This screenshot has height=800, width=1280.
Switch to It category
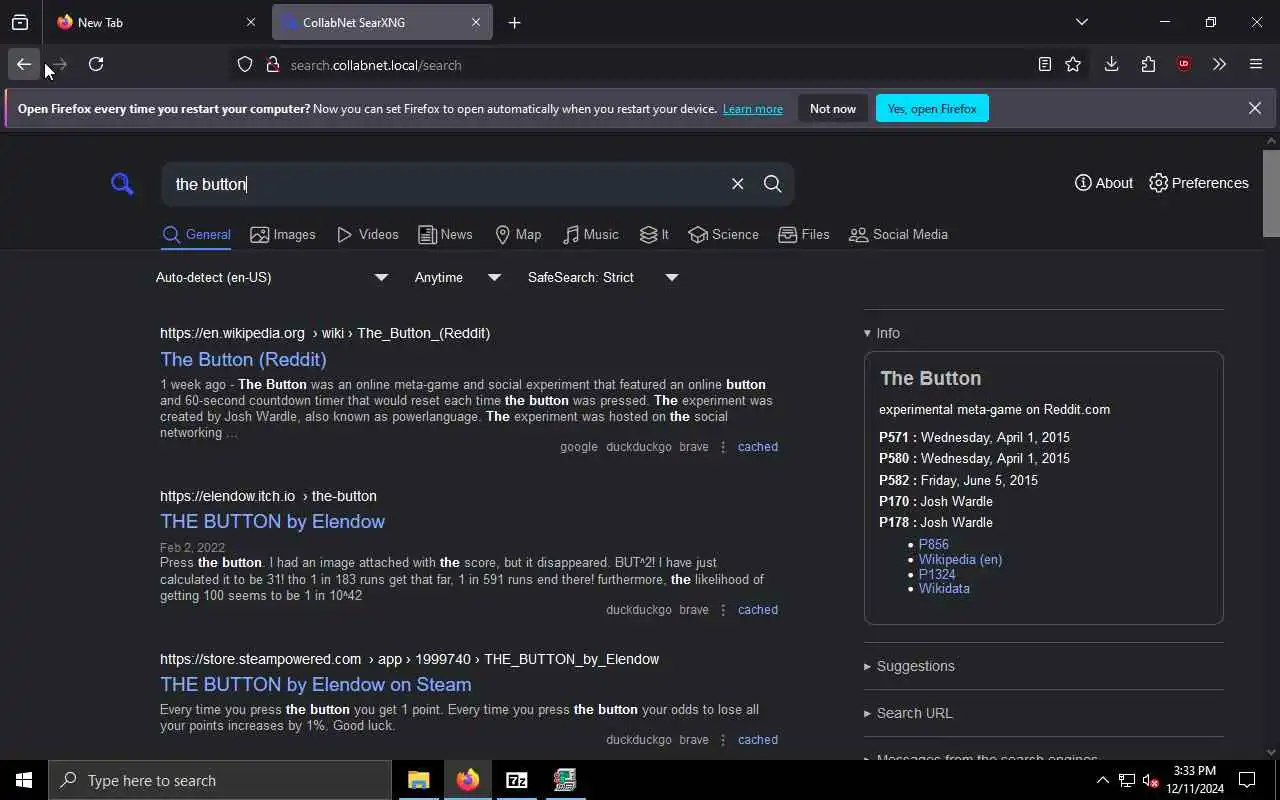point(654,235)
